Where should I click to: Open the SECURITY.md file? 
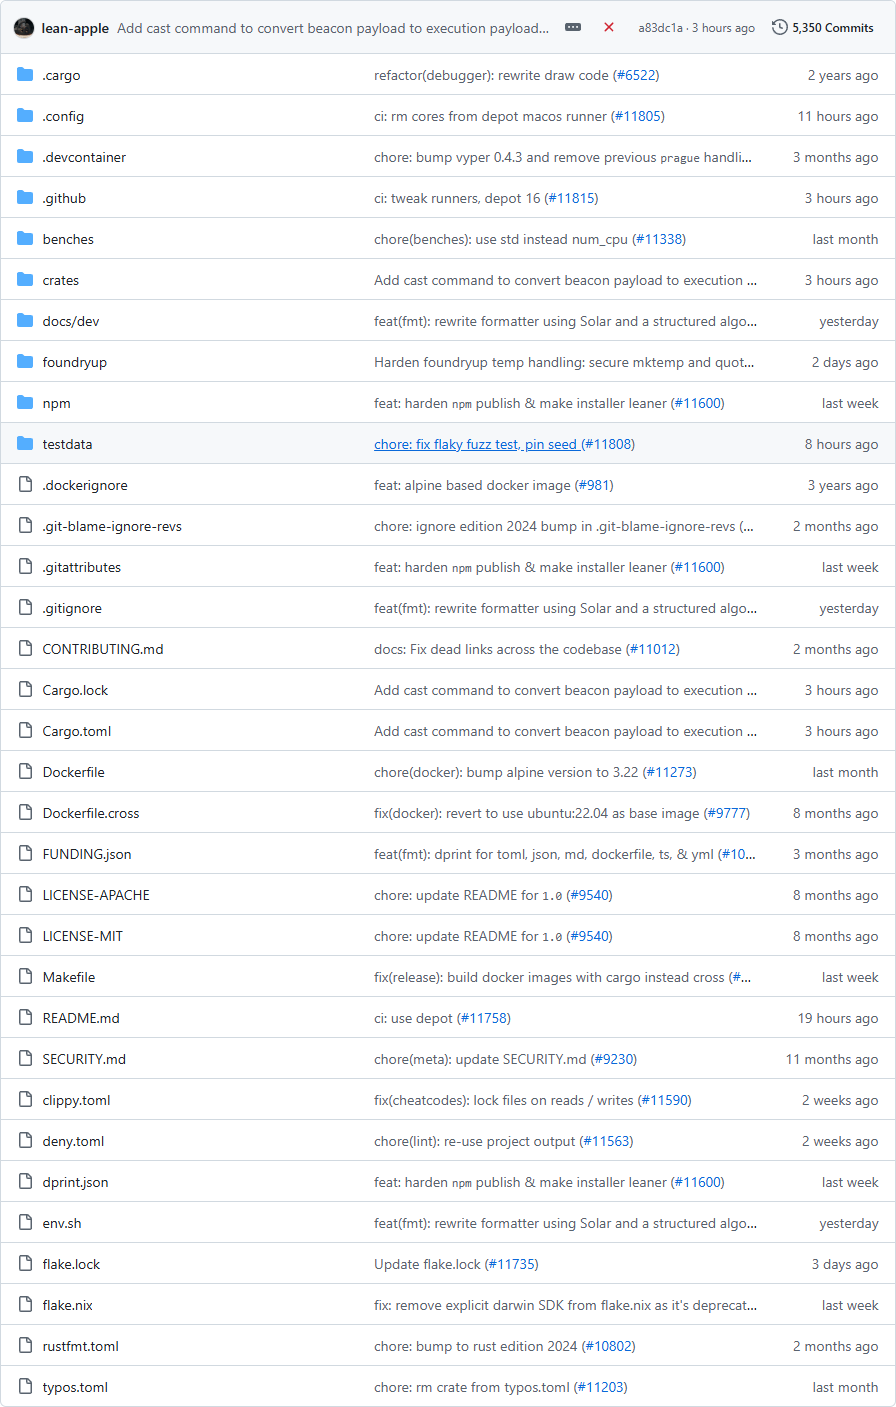point(84,1059)
